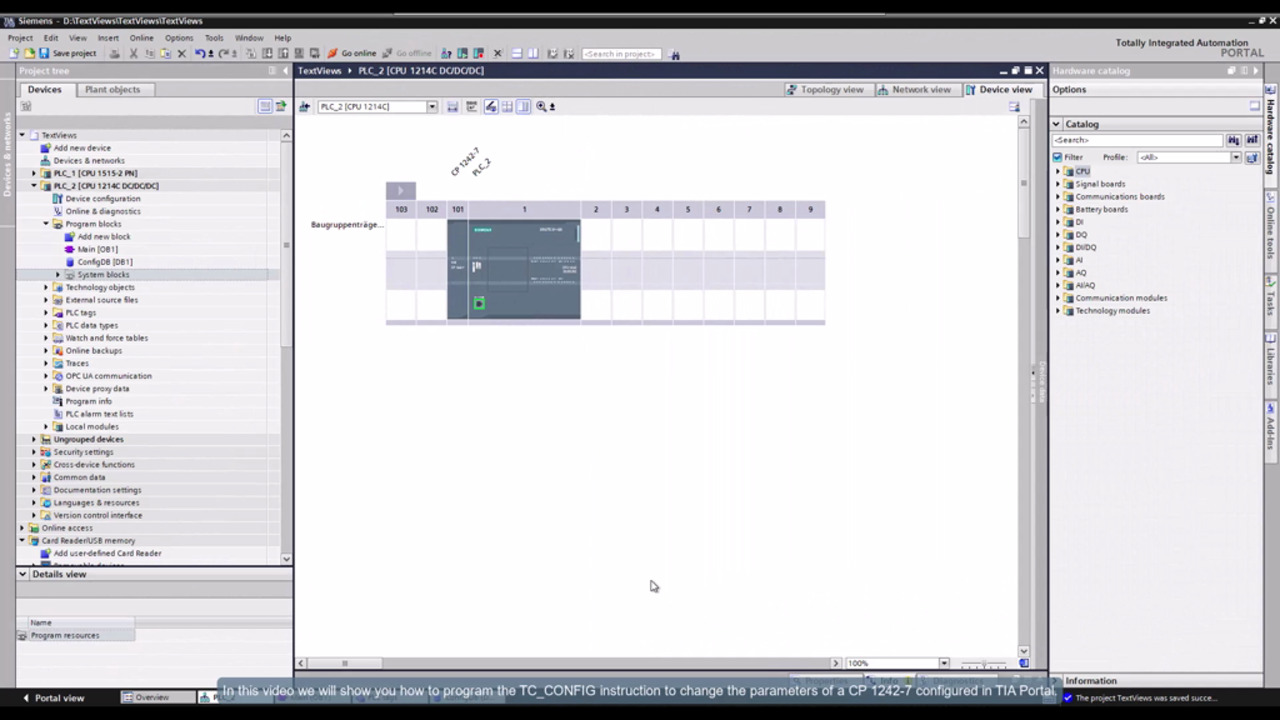This screenshot has width=1280, height=720.
Task: Switch to the Network view tab
Action: click(914, 90)
